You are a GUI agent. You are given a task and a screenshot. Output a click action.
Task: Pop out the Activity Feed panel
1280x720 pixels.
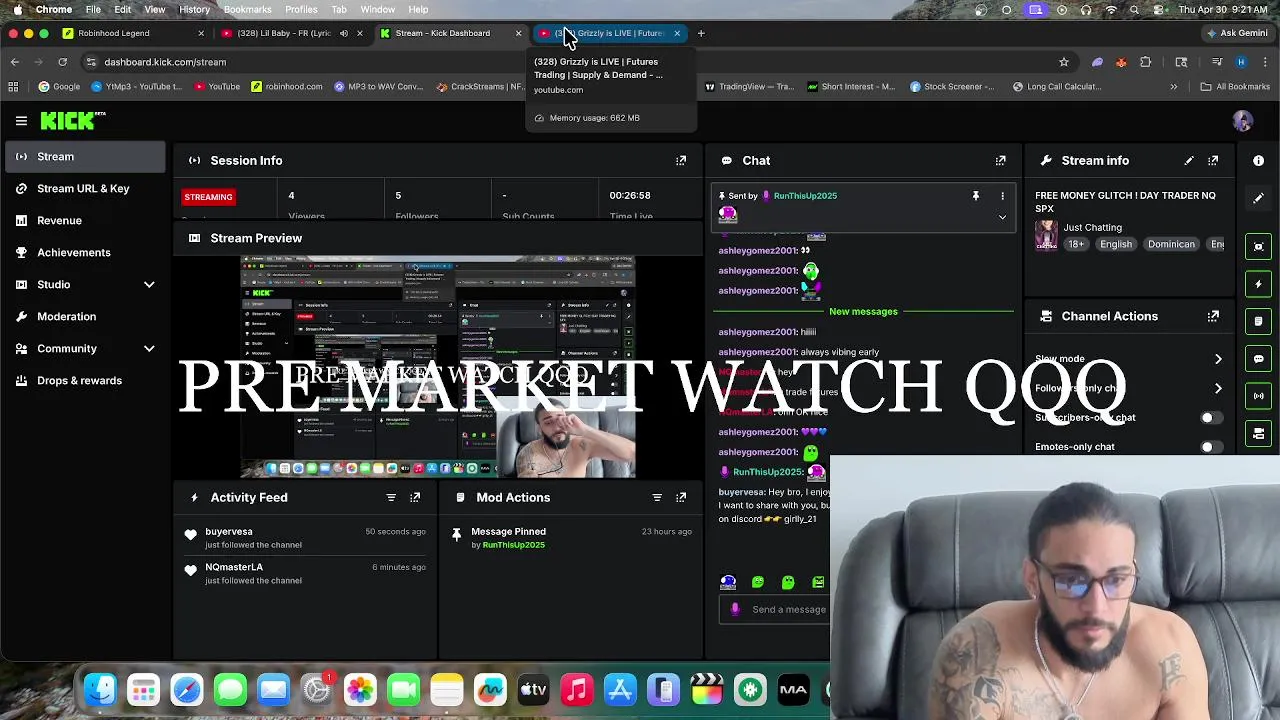click(415, 497)
